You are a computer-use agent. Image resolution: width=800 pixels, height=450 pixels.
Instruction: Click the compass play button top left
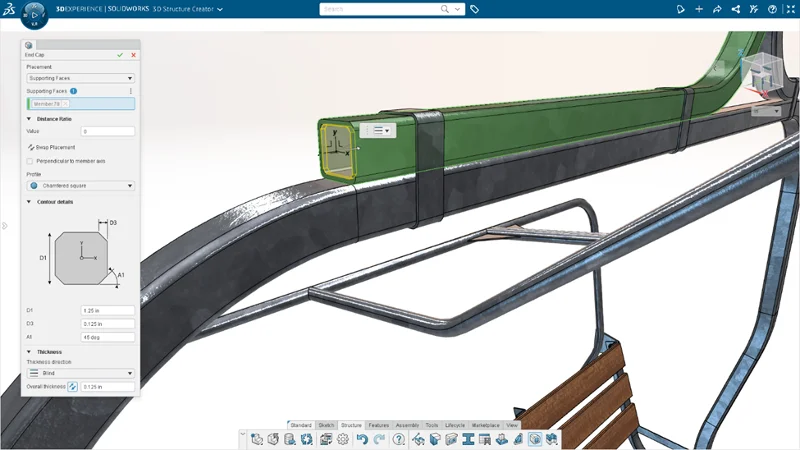(x=33, y=17)
